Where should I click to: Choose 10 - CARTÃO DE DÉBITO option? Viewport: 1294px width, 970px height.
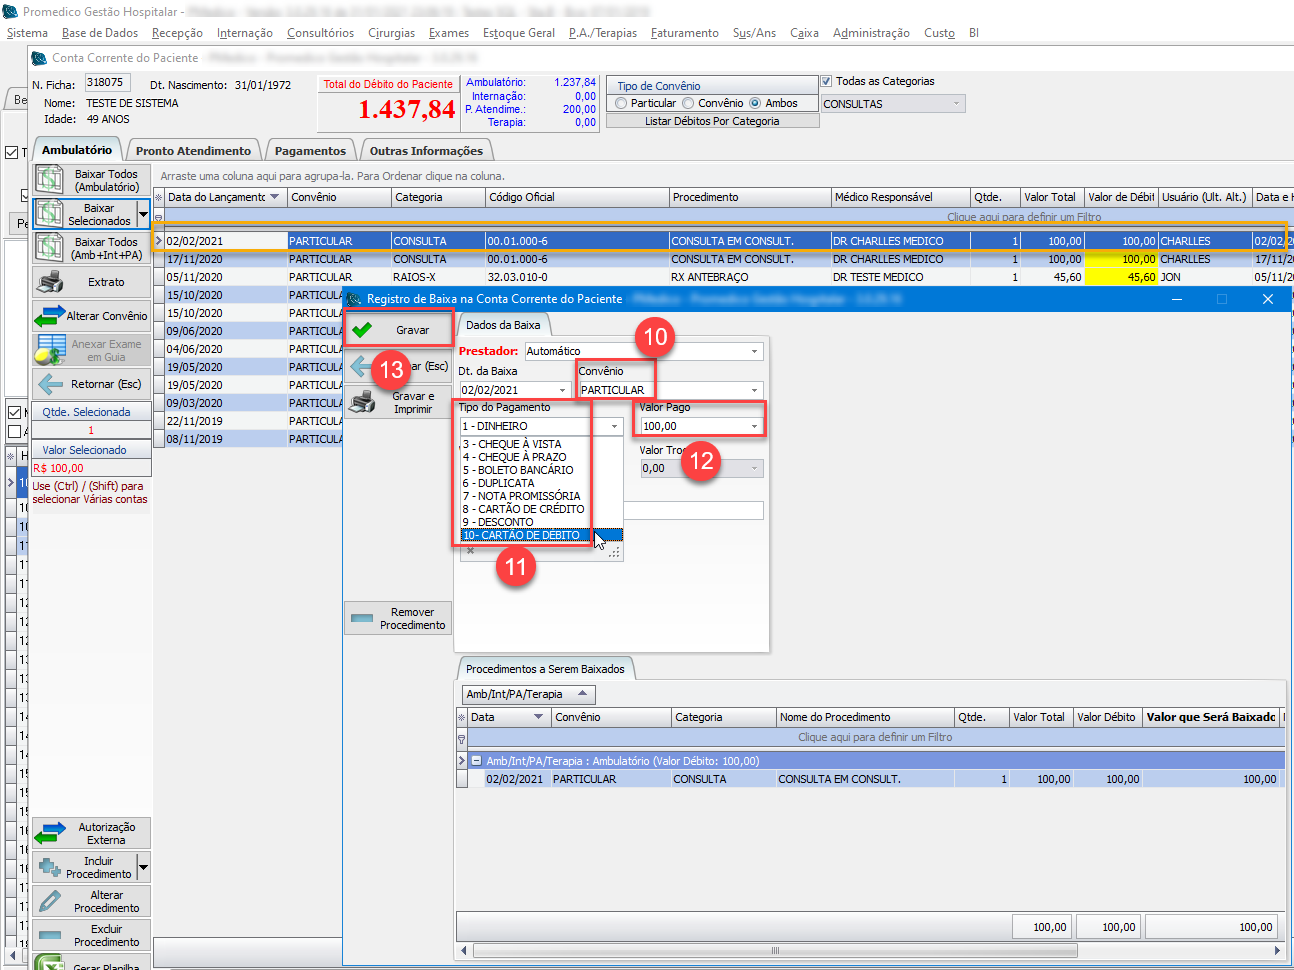pyautogui.click(x=521, y=535)
